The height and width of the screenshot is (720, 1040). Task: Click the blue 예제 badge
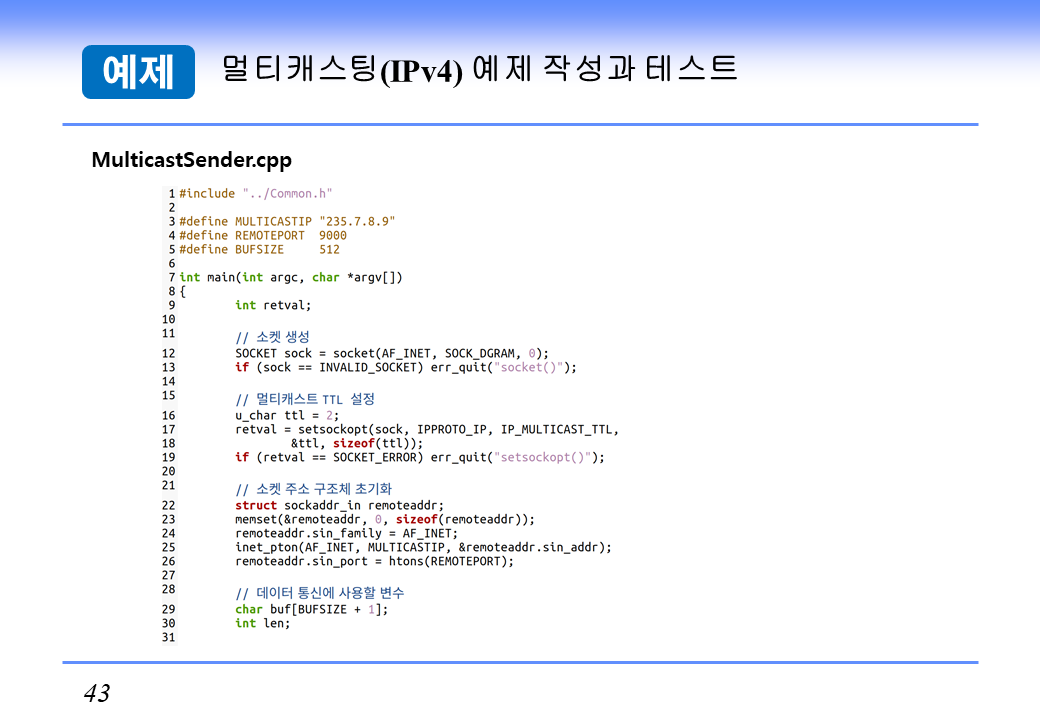click(x=138, y=72)
